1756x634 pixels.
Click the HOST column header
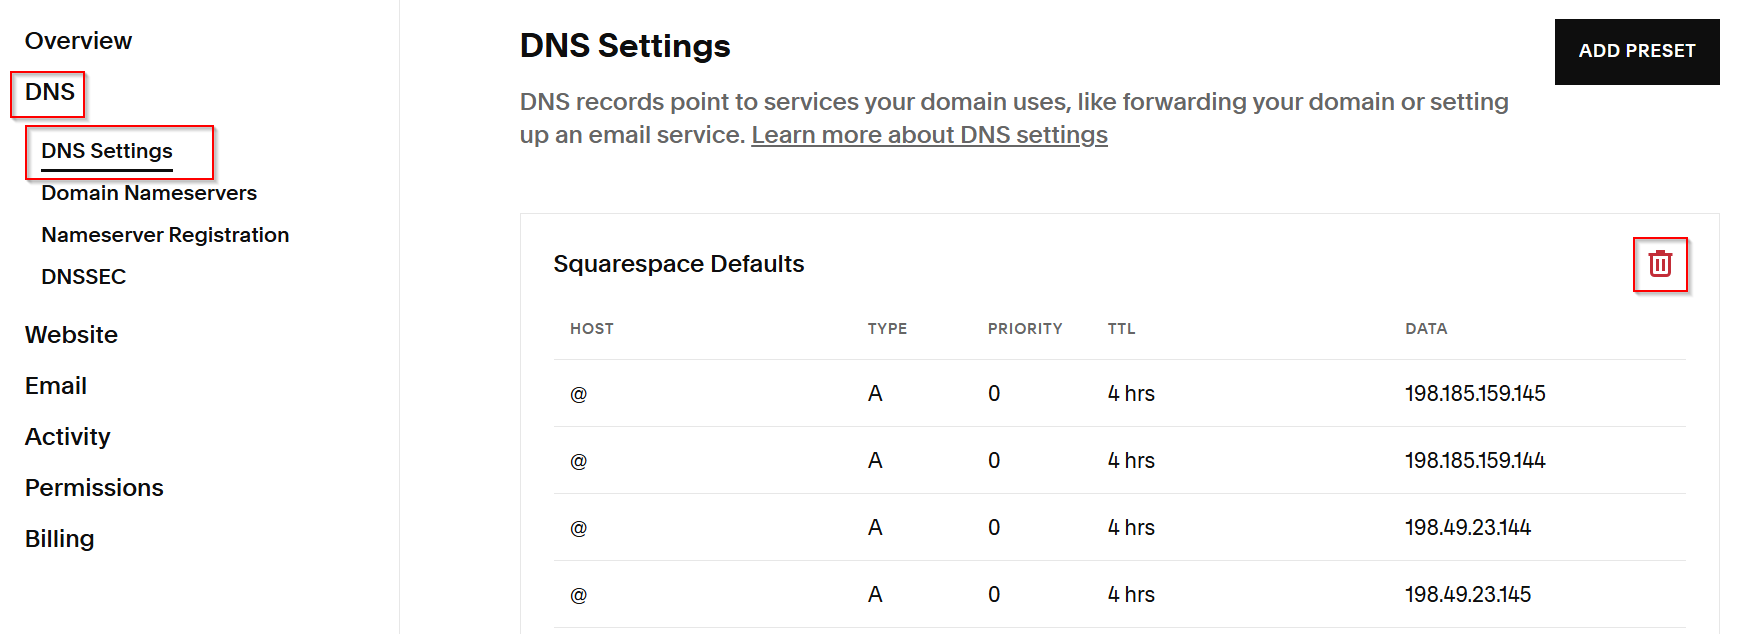point(591,329)
